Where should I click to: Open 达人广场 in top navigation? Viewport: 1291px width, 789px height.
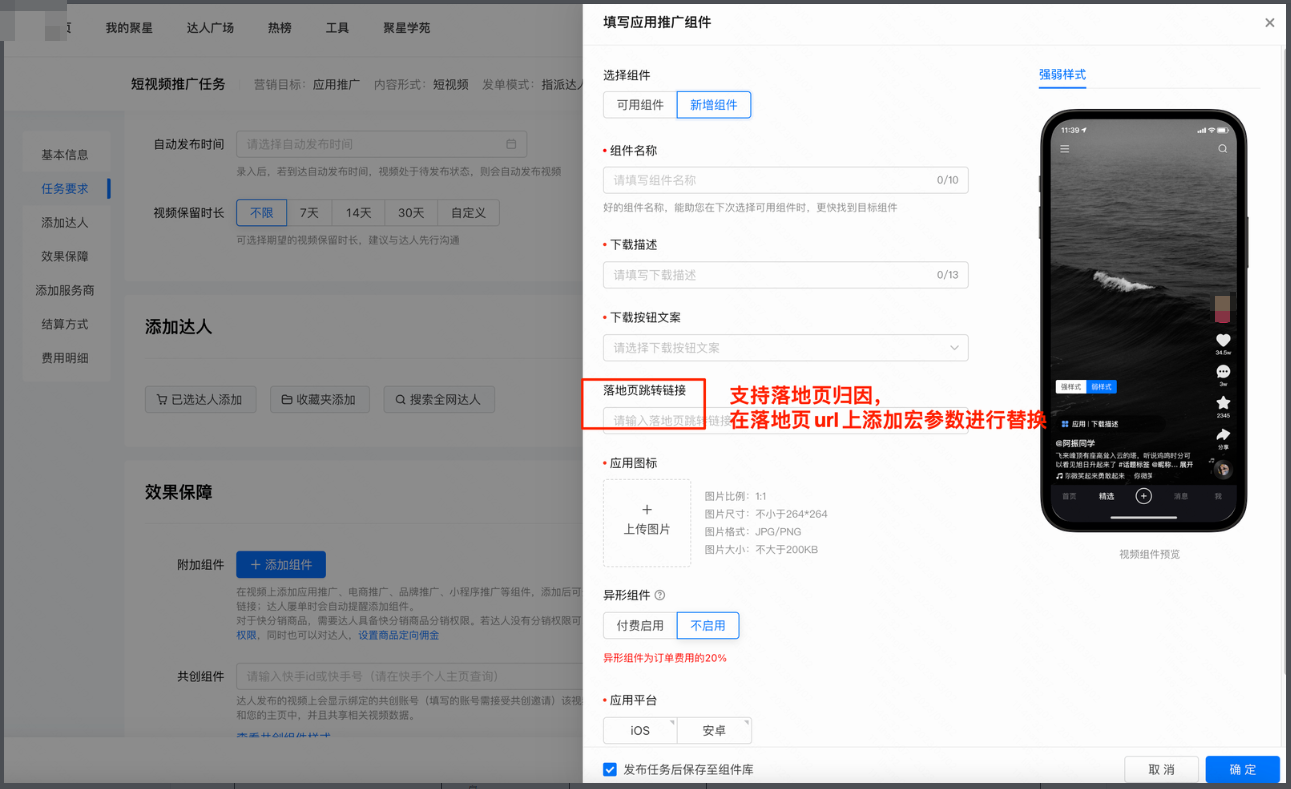(x=210, y=28)
